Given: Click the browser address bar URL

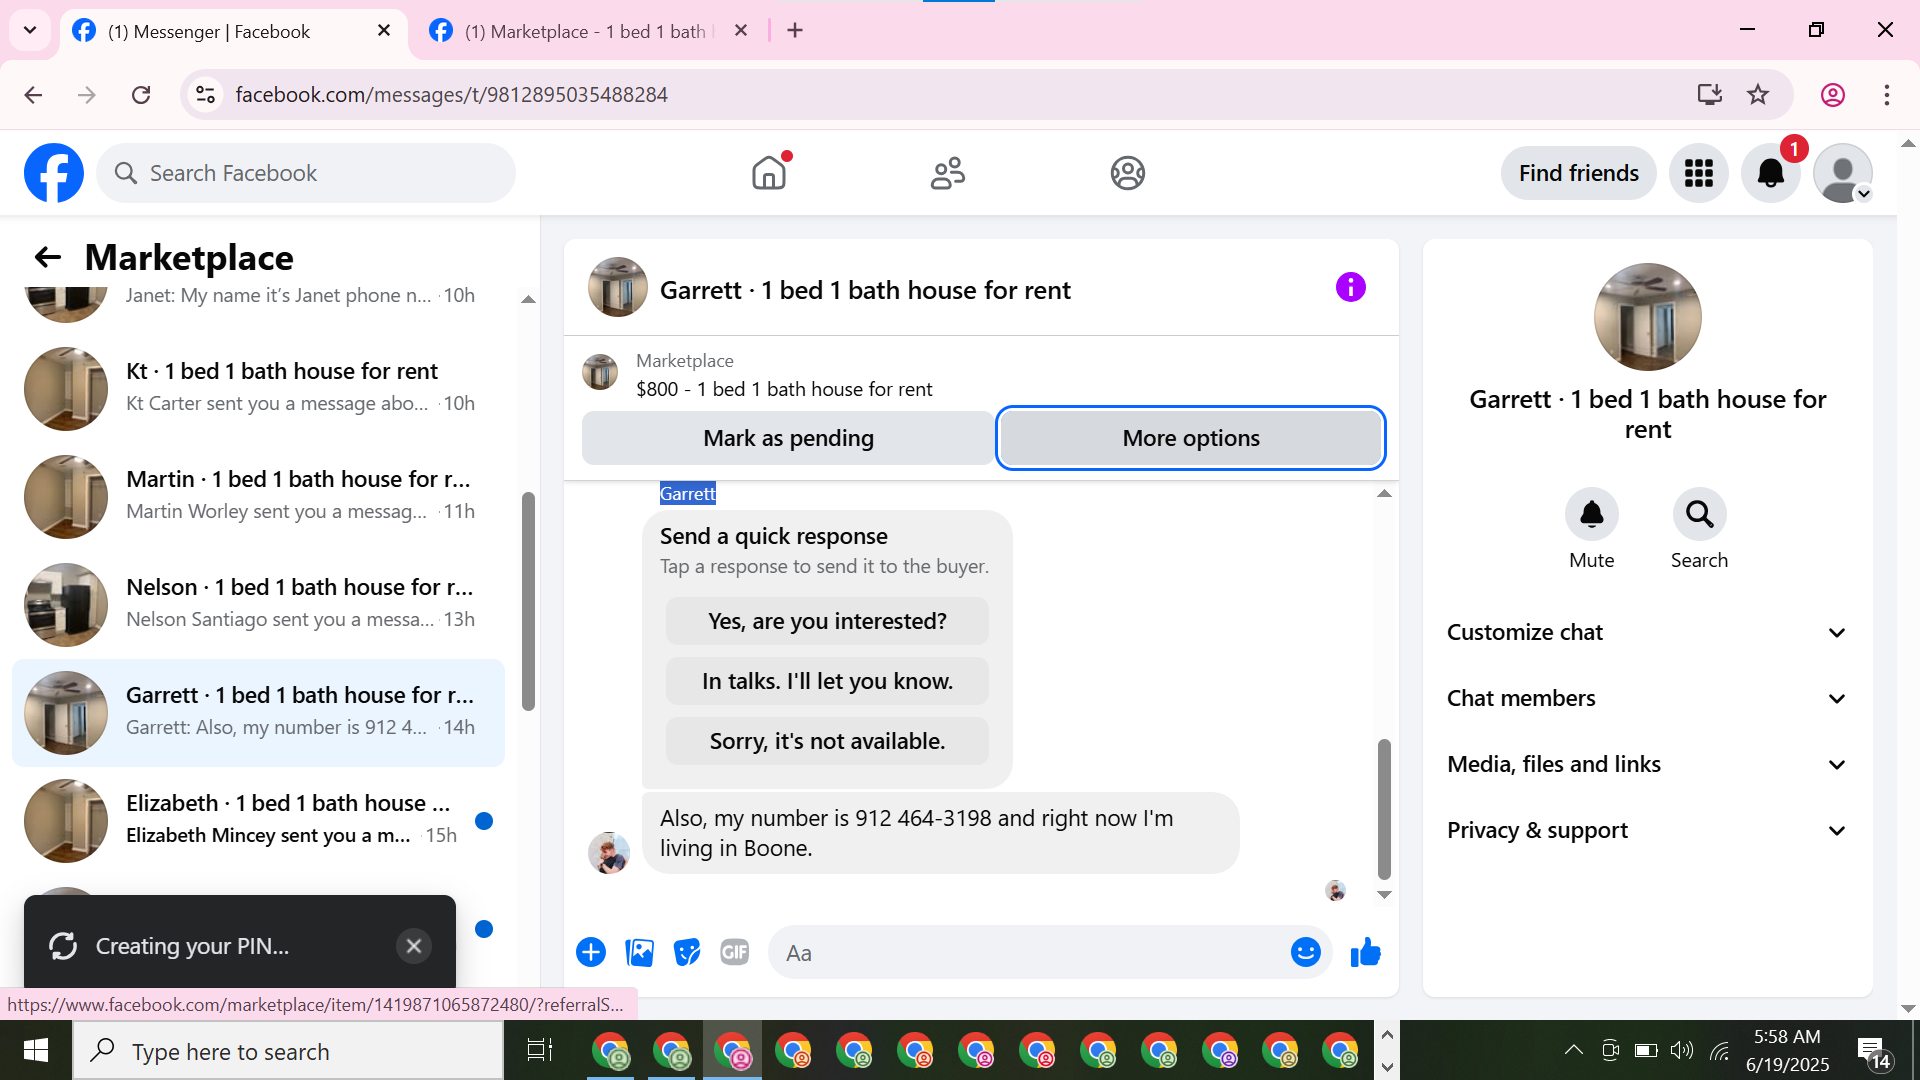Looking at the screenshot, I should [451, 94].
